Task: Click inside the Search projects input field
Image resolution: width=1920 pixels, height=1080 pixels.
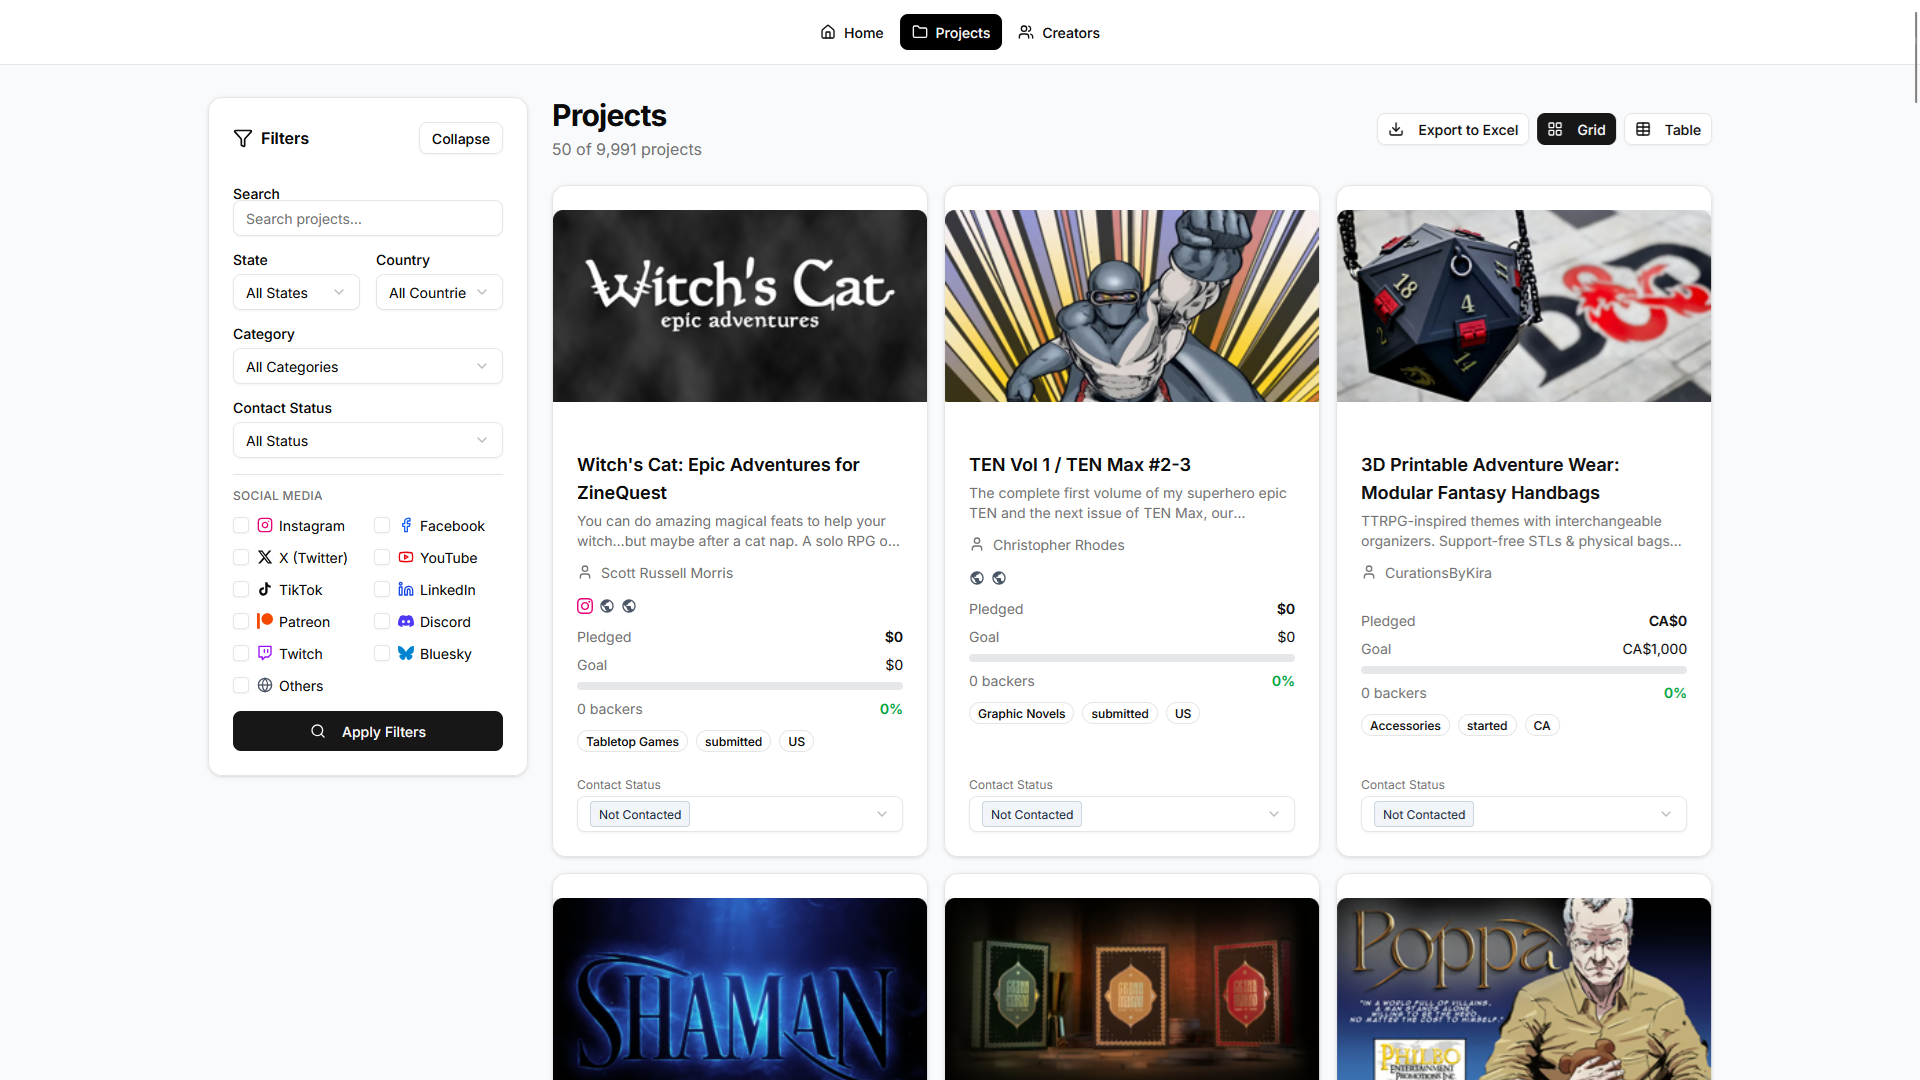Action: point(367,218)
